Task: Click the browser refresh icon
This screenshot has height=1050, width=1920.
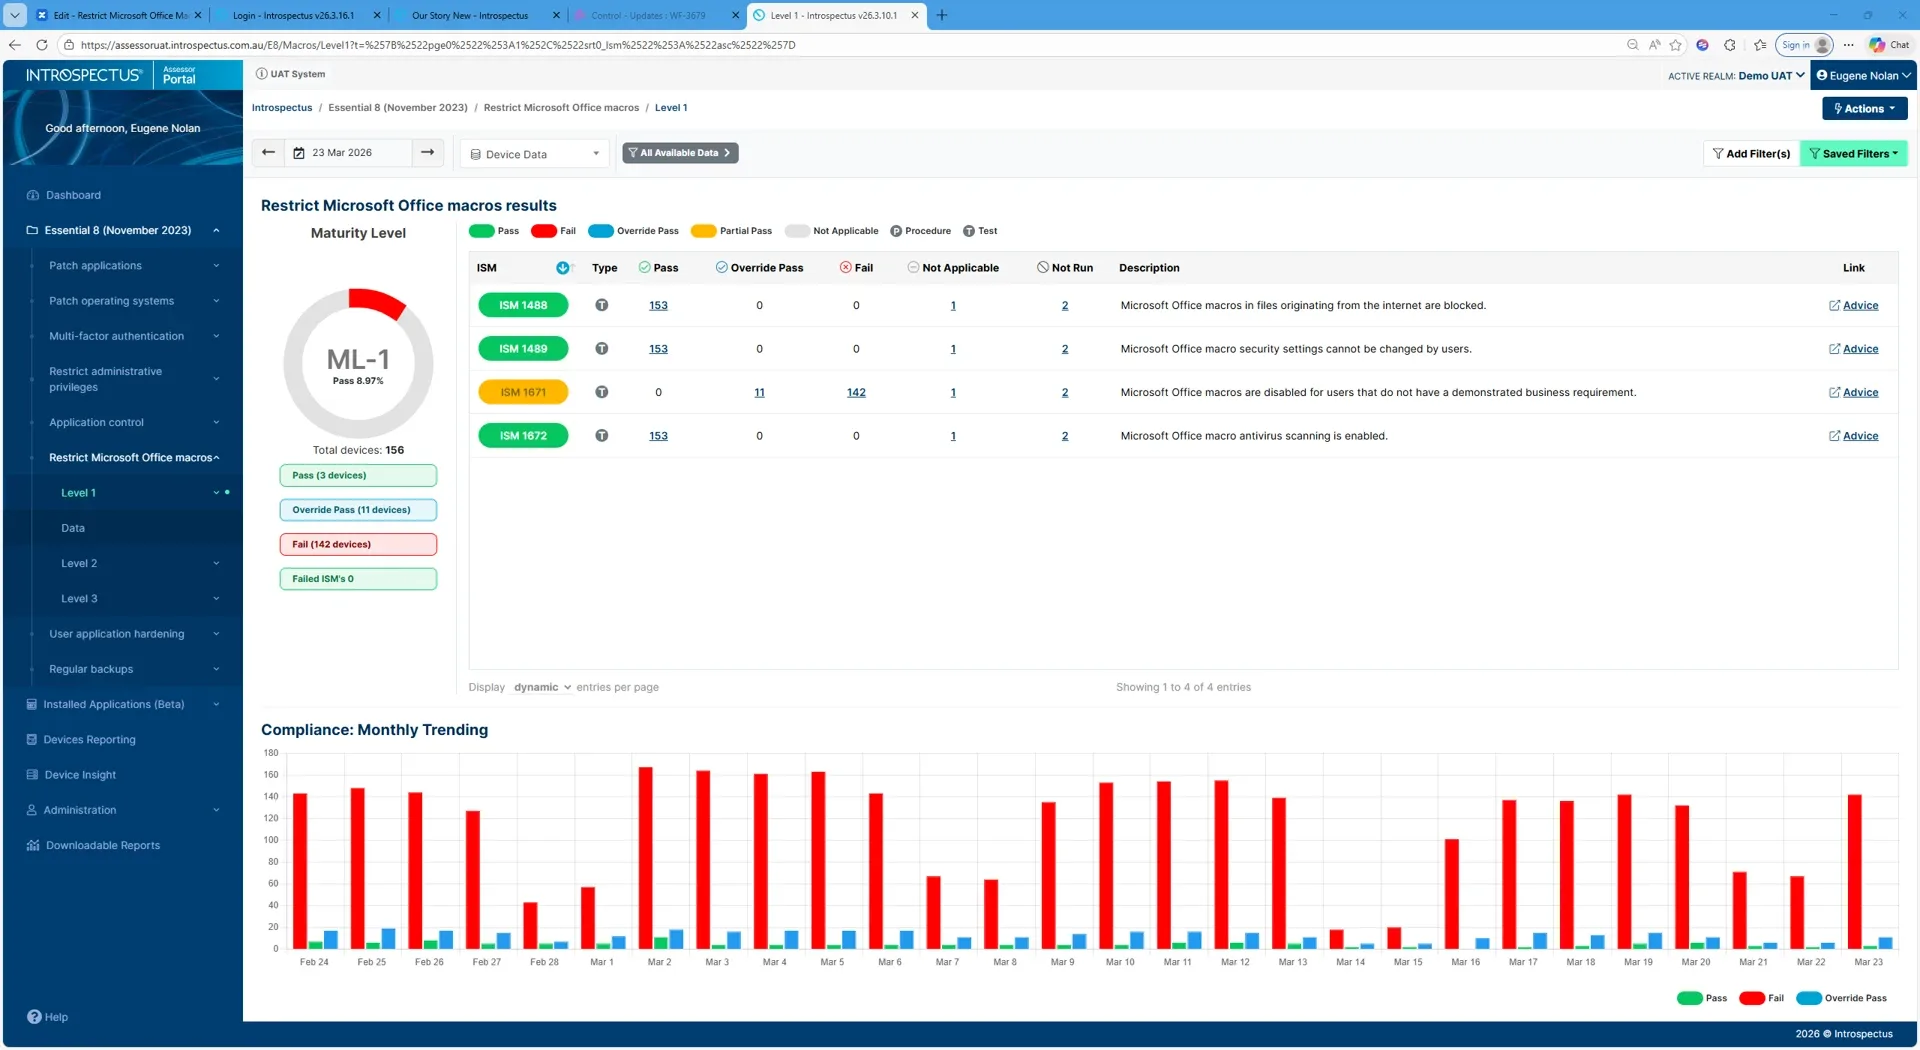Action: [42, 45]
